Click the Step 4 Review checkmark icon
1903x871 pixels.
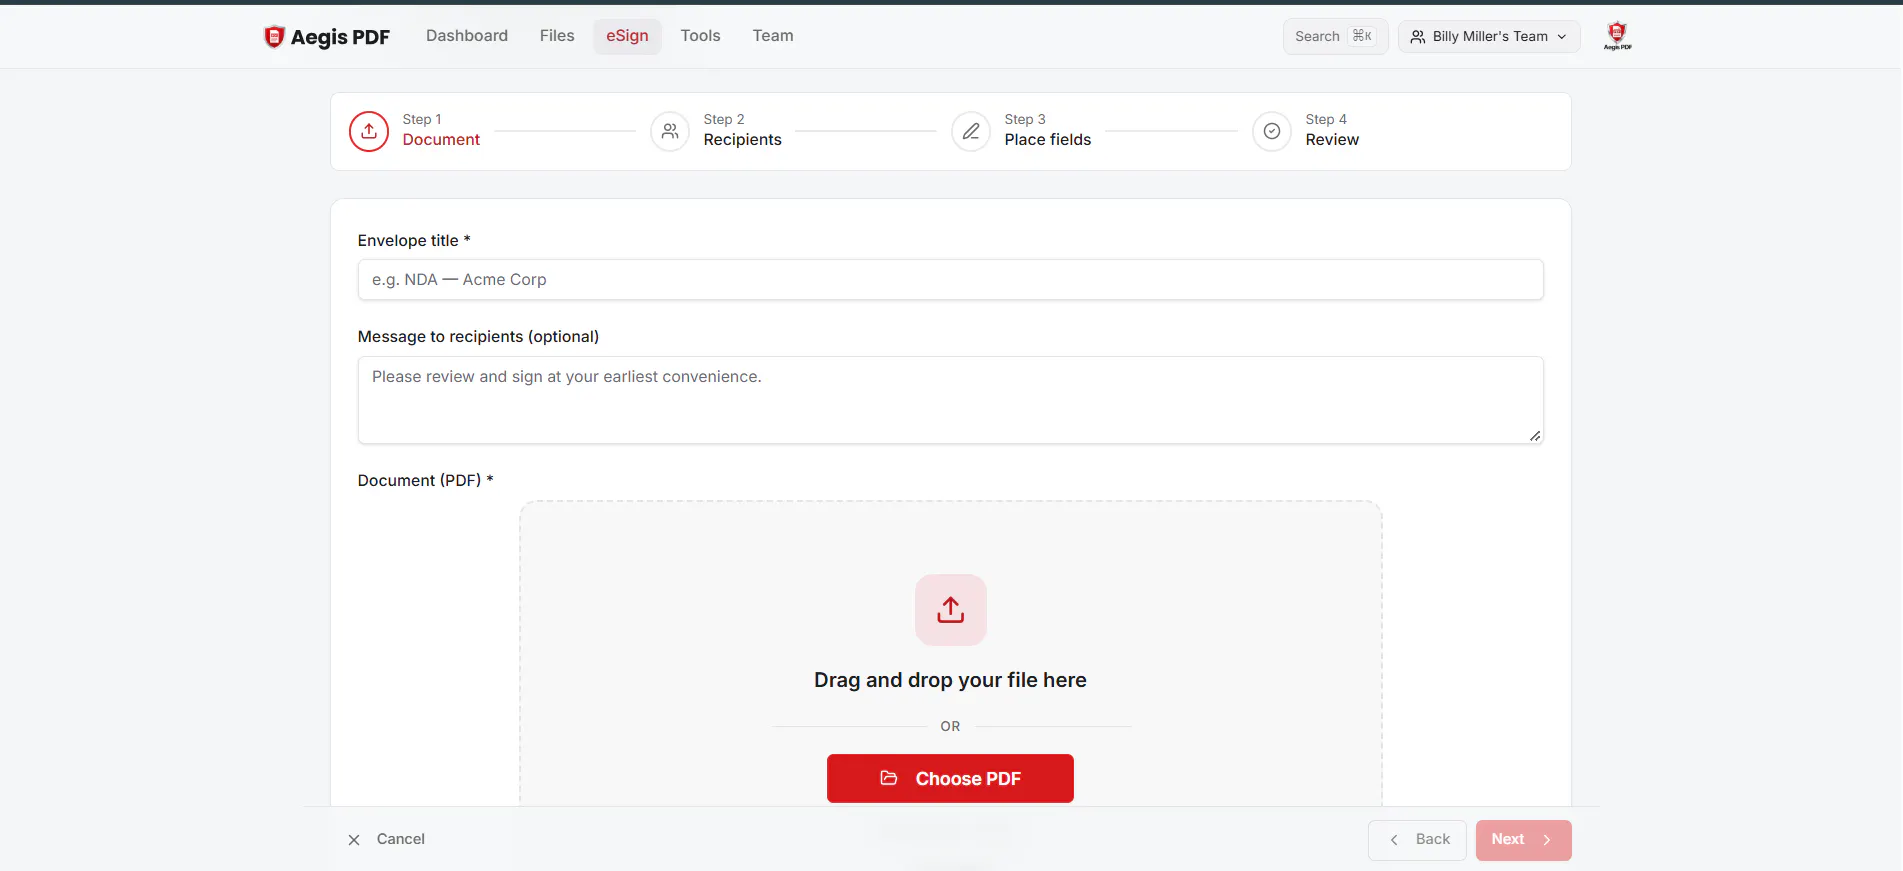pos(1272,131)
